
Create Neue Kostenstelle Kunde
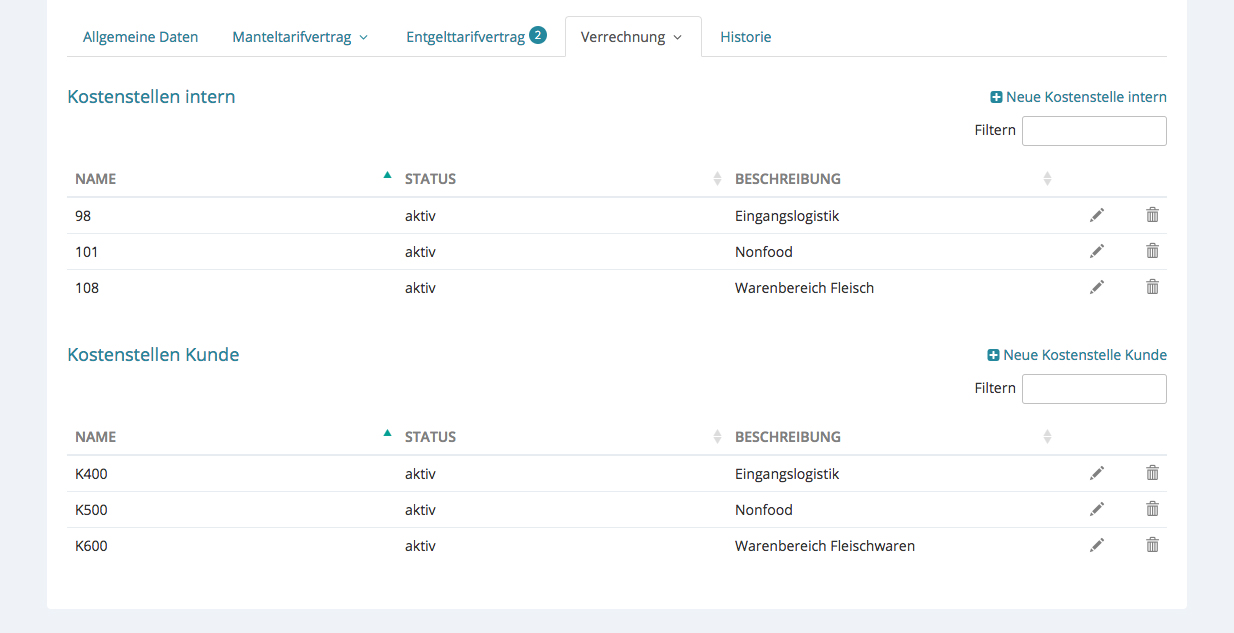pos(1077,355)
